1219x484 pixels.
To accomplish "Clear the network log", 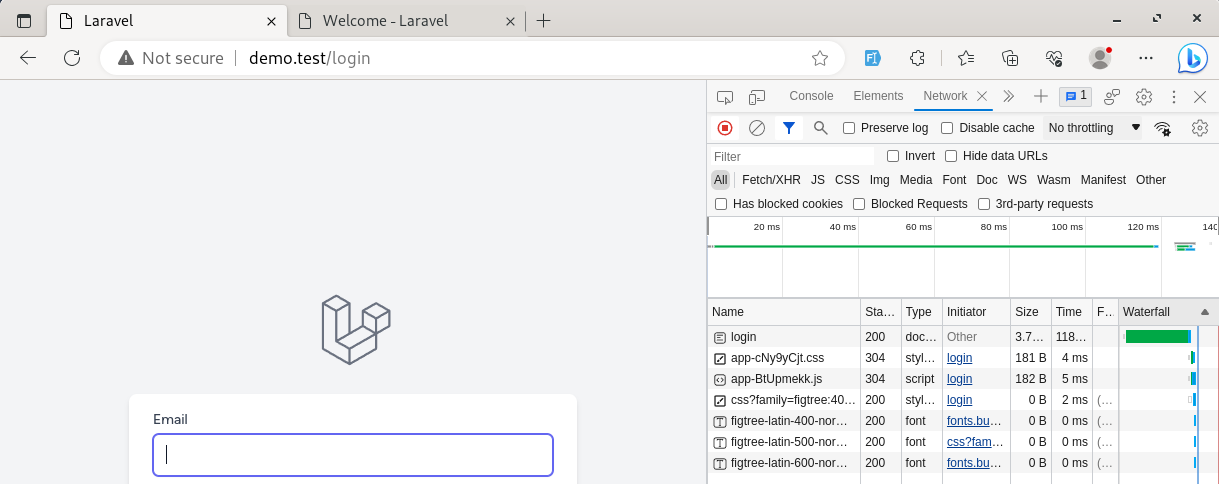I will [x=757, y=128].
